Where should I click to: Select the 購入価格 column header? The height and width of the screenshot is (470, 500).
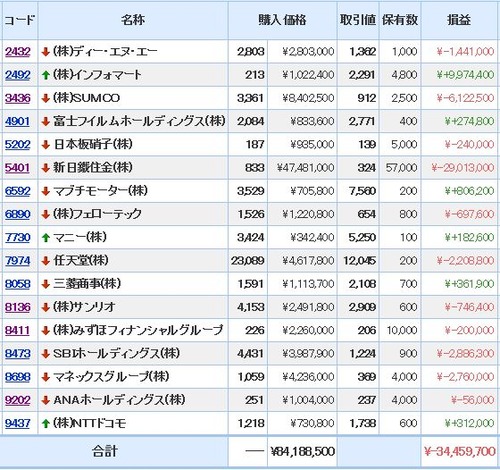pyautogui.click(x=282, y=20)
